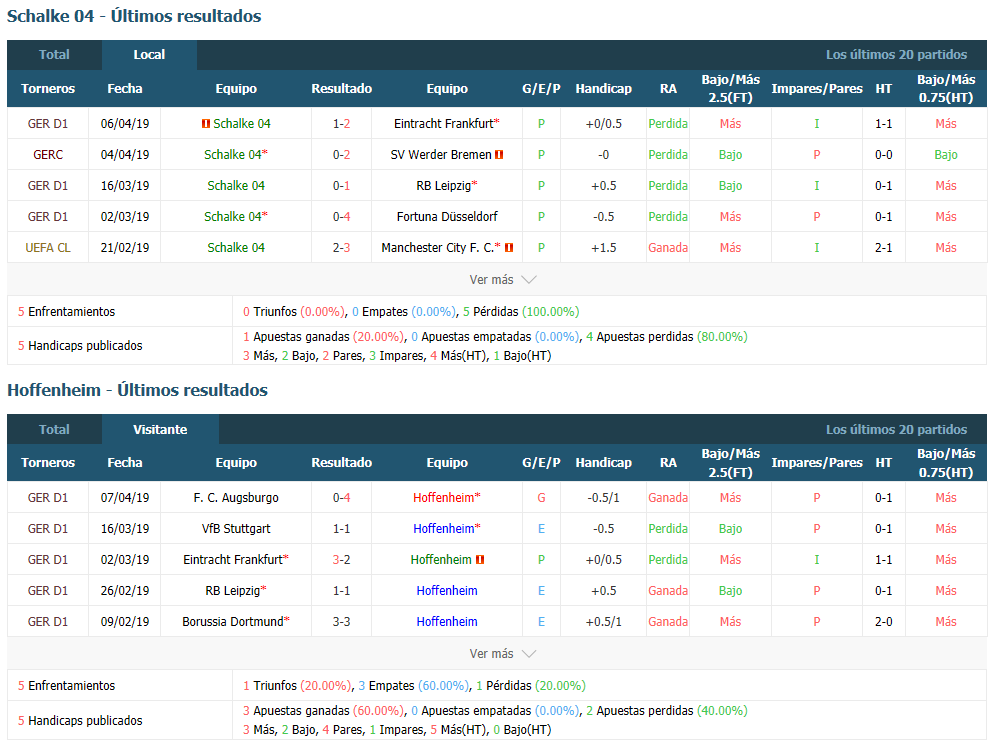Click 'G/E/P' column header in Schalke table
Viewport: 996px width, 746px height.
541,89
